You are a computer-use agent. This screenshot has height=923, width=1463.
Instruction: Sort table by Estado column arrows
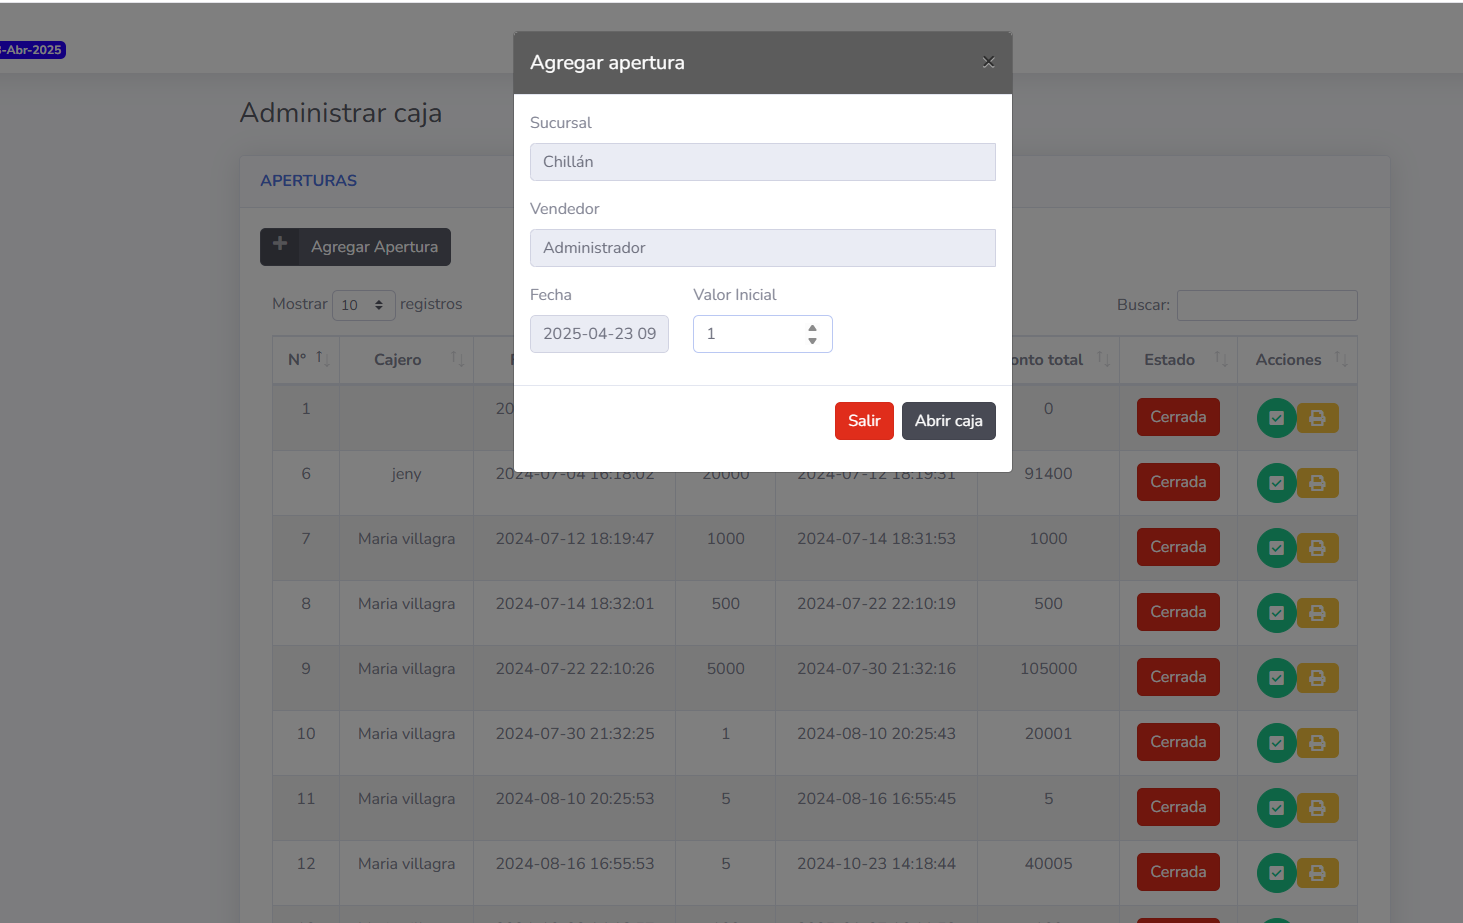pyautogui.click(x=1220, y=359)
